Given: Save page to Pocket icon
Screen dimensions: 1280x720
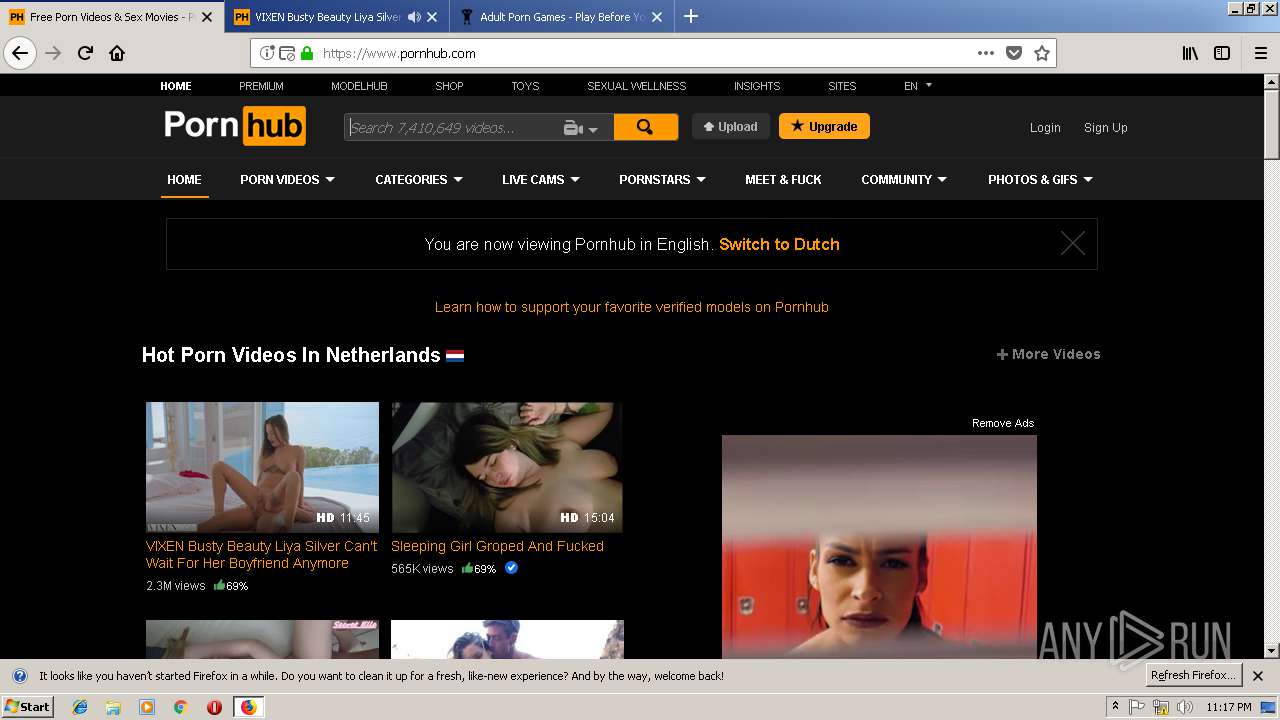Looking at the screenshot, I should (x=1014, y=53).
